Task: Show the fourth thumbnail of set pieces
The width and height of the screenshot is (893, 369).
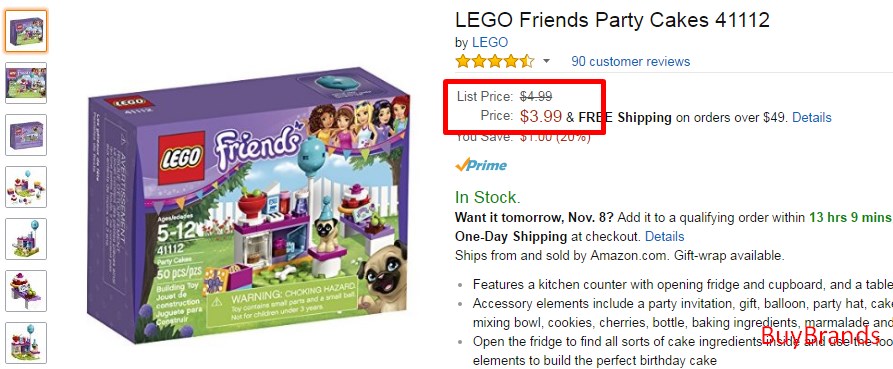Action: (26, 187)
